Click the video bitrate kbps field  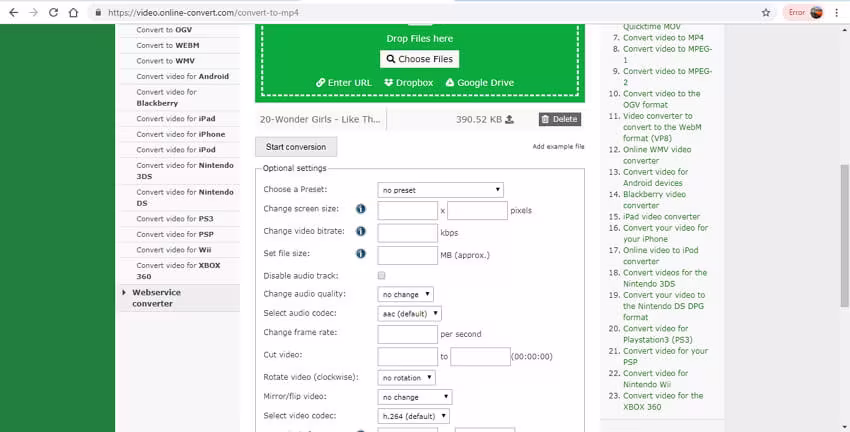(x=408, y=233)
